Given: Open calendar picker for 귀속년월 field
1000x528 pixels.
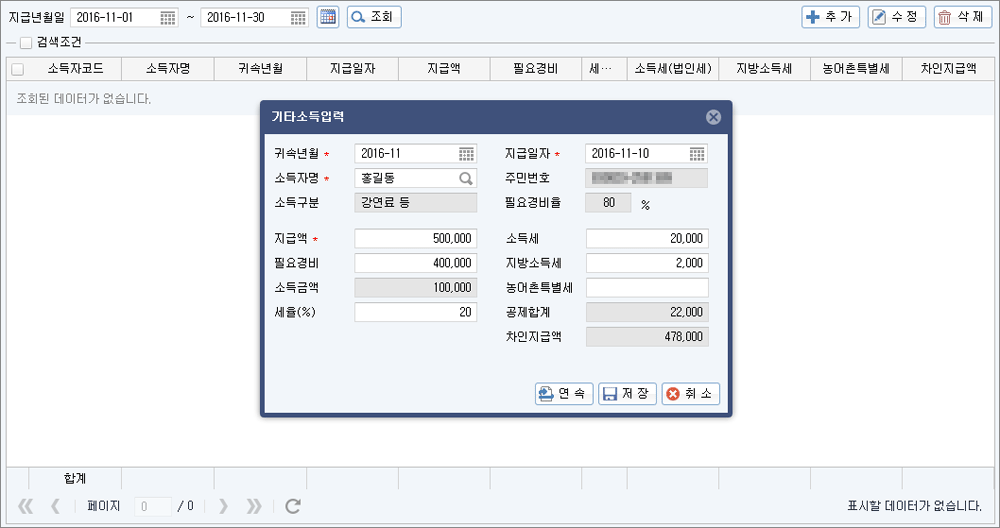Looking at the screenshot, I should pyautogui.click(x=466, y=154).
